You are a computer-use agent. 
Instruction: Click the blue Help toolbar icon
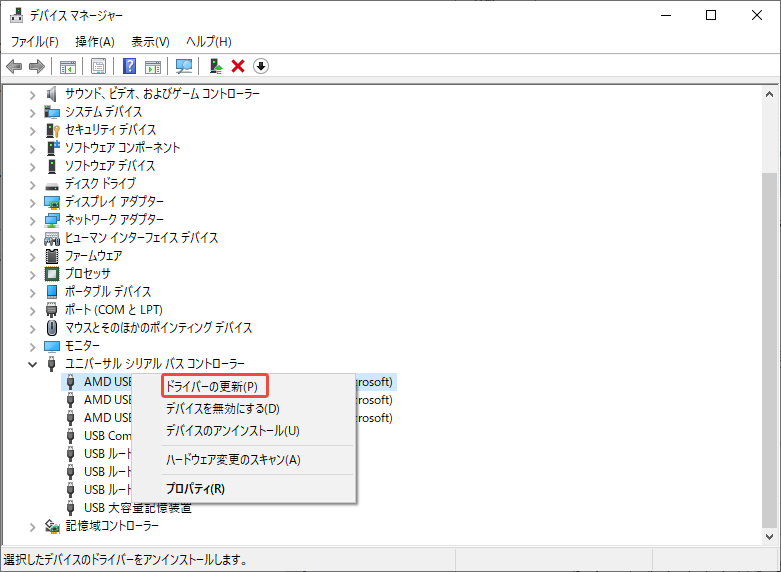pyautogui.click(x=130, y=66)
